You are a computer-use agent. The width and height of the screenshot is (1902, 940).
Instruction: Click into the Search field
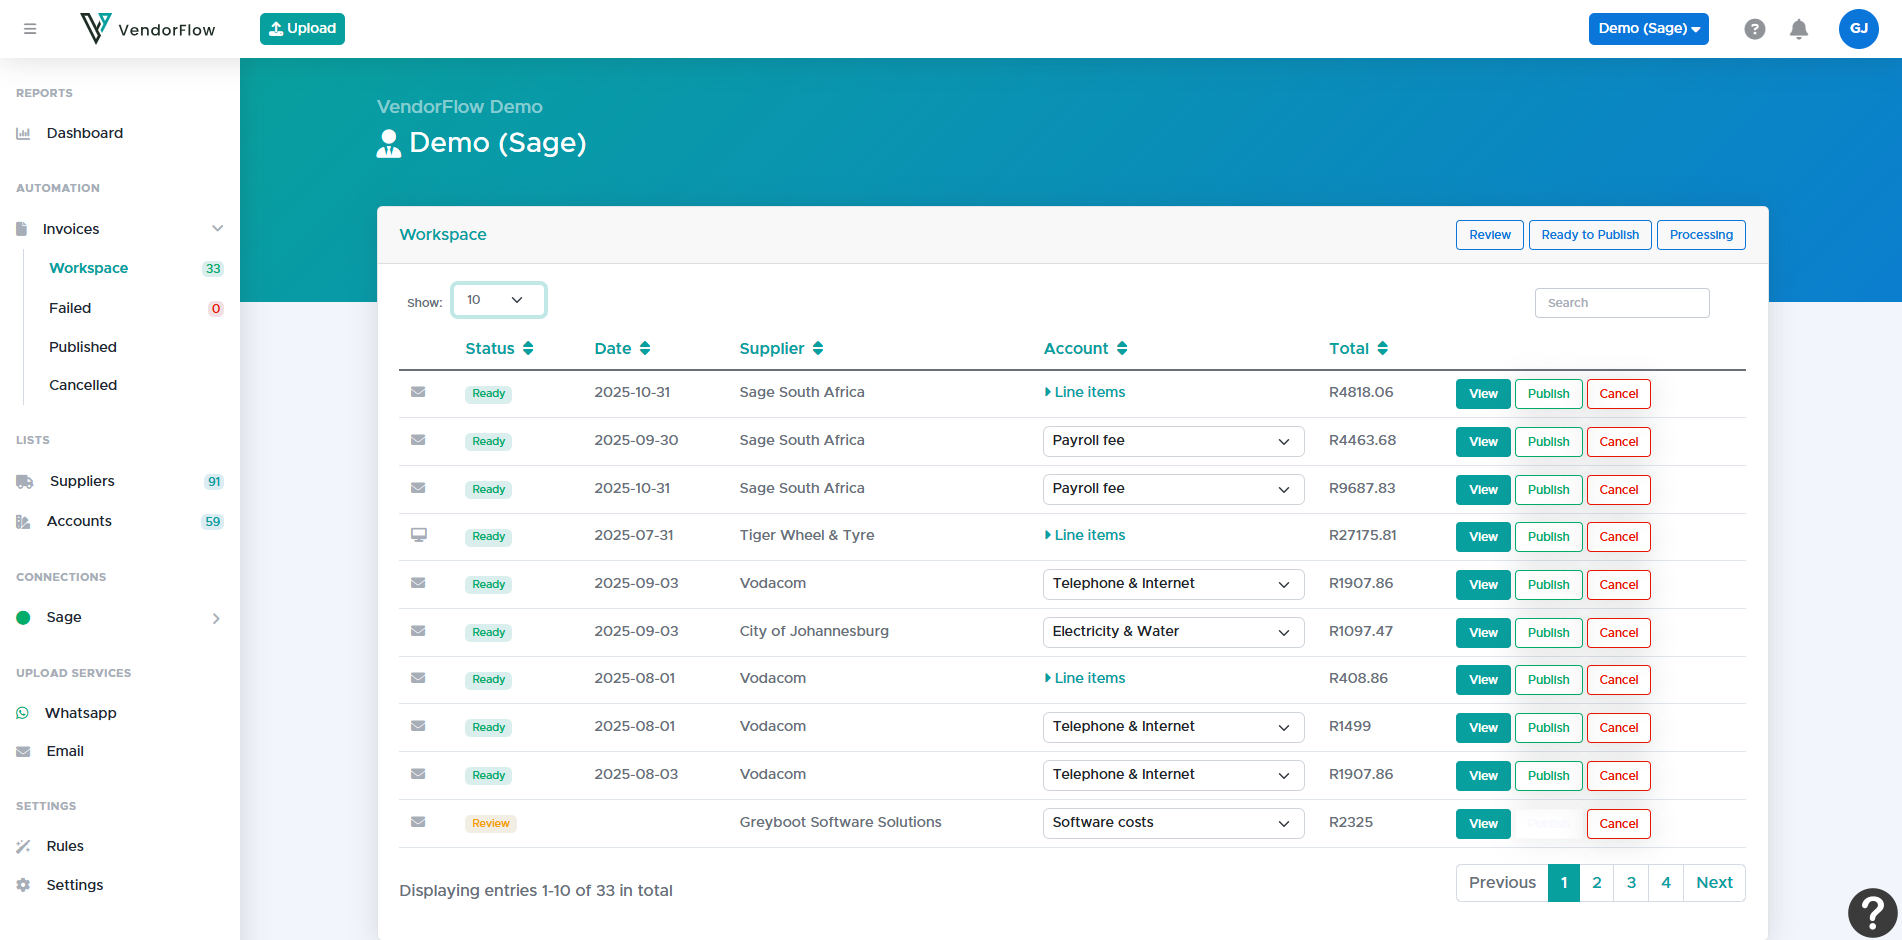[1622, 303]
